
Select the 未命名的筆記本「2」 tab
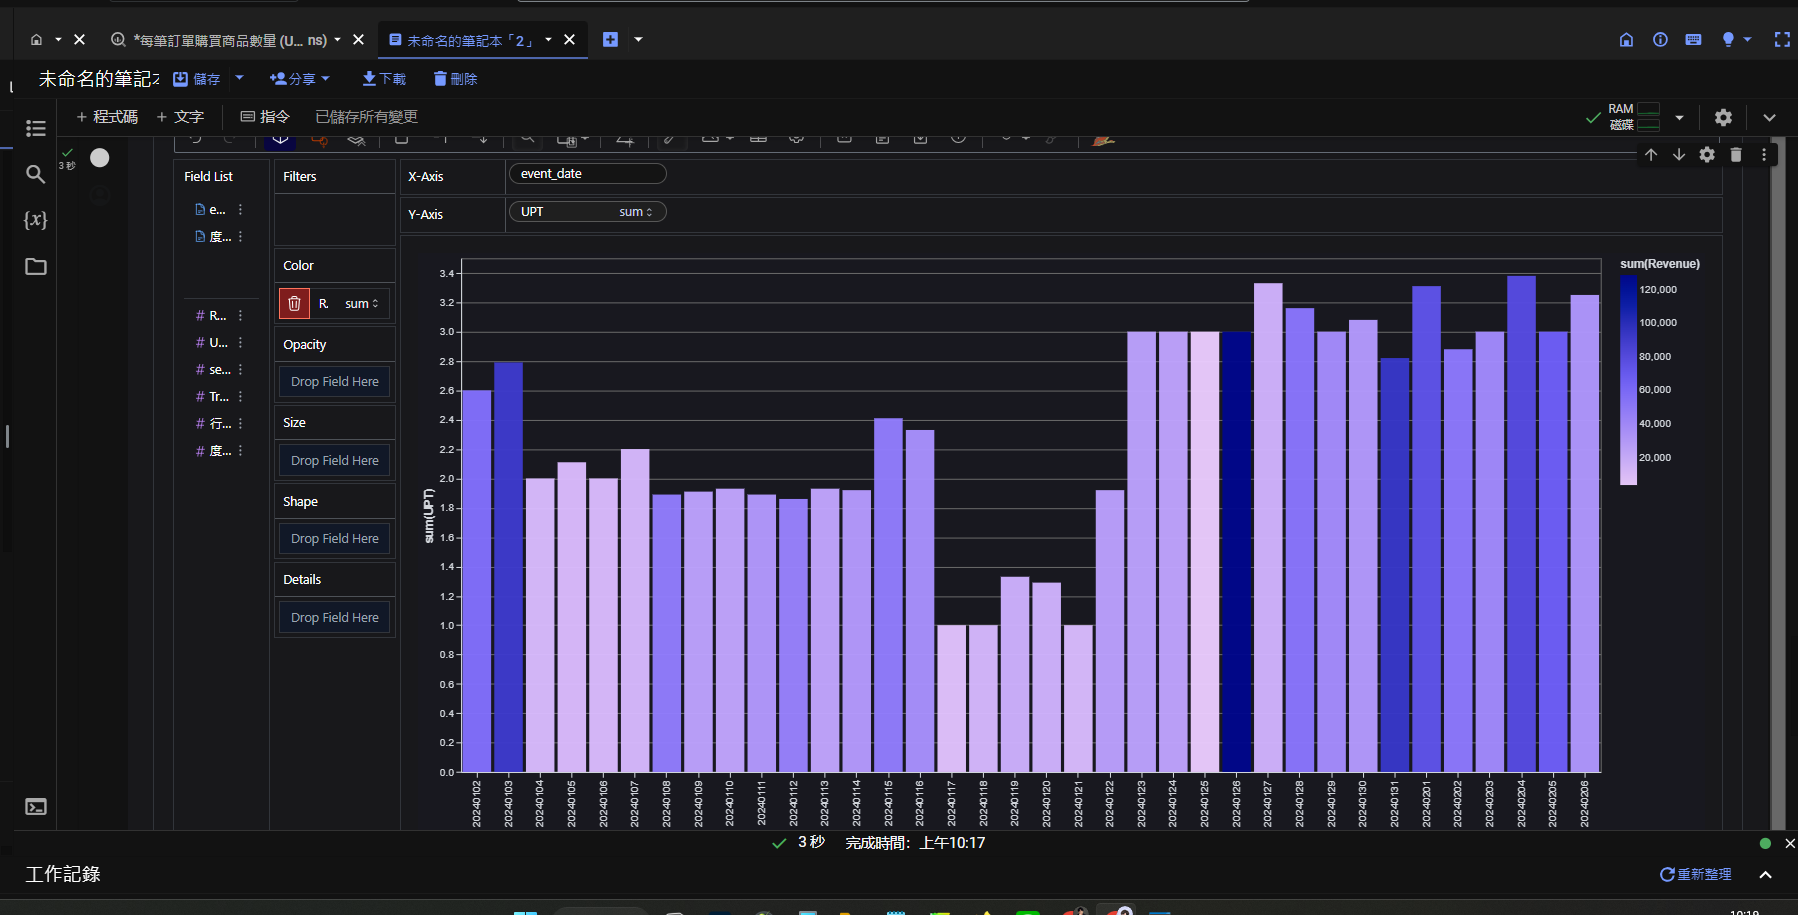pos(469,40)
